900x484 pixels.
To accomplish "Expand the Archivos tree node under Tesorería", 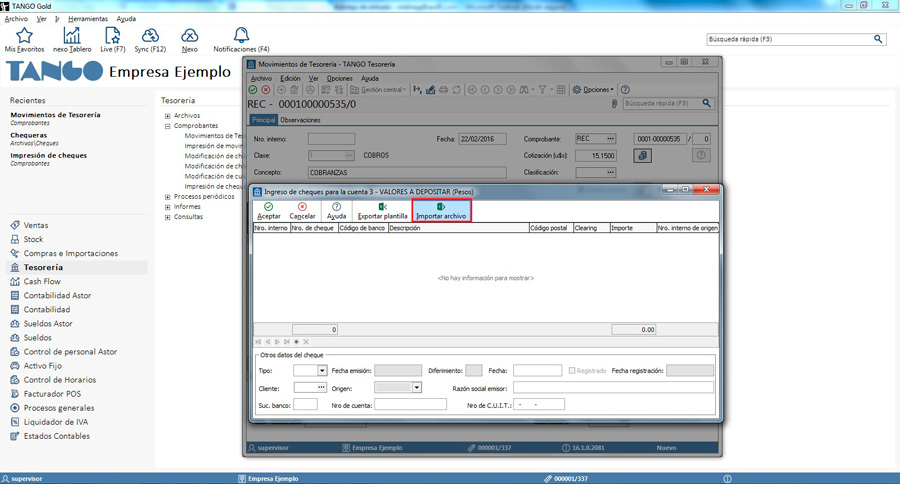I will tap(168, 116).
